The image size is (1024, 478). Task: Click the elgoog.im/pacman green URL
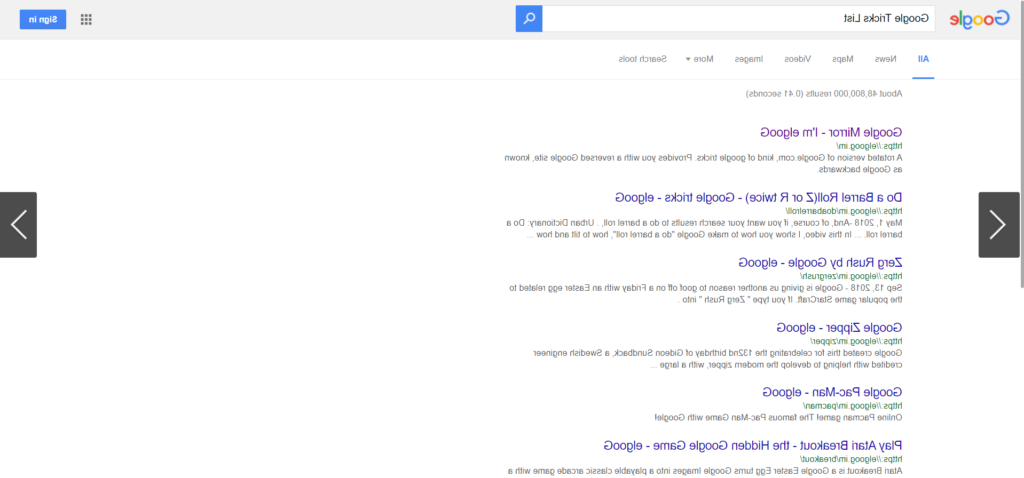(853, 406)
